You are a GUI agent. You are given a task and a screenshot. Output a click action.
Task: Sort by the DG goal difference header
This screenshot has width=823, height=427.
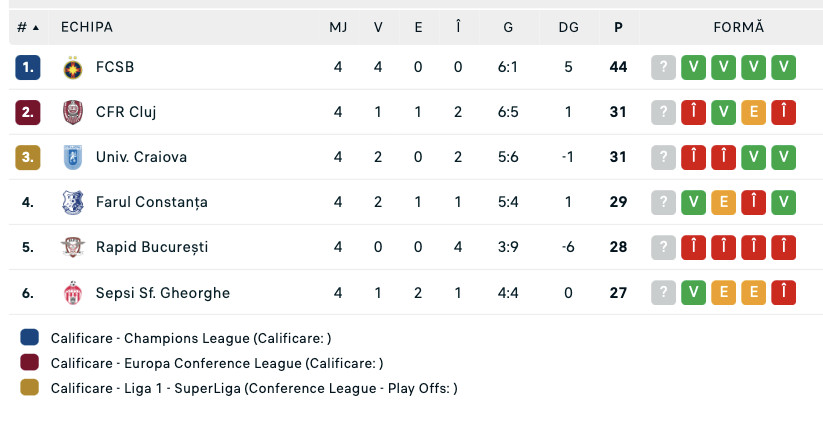[568, 27]
